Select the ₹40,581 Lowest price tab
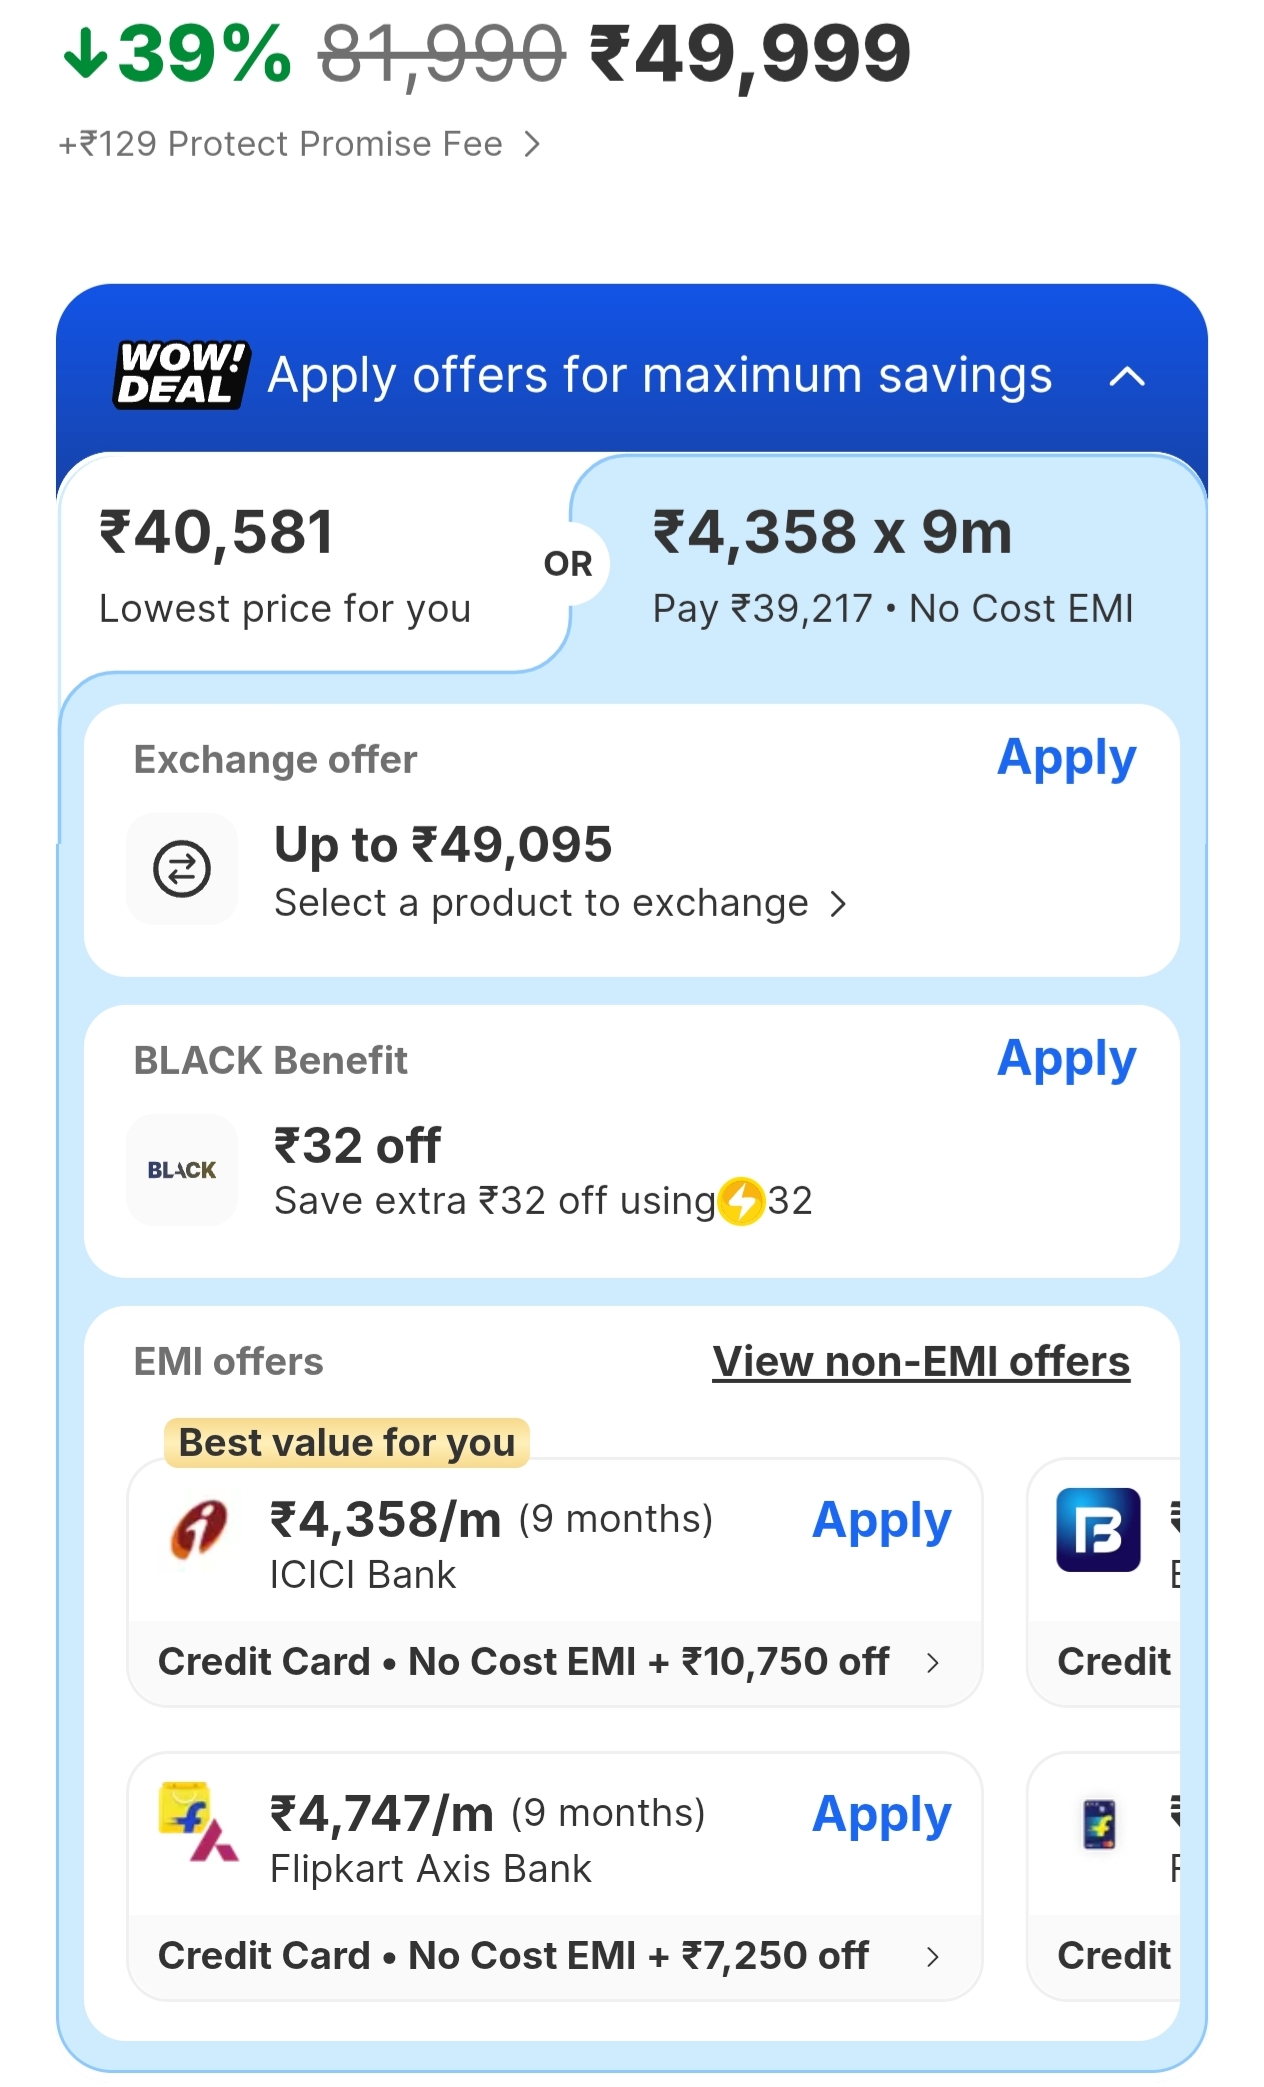Image resolution: width=1264 pixels, height=2087 pixels. tap(285, 565)
